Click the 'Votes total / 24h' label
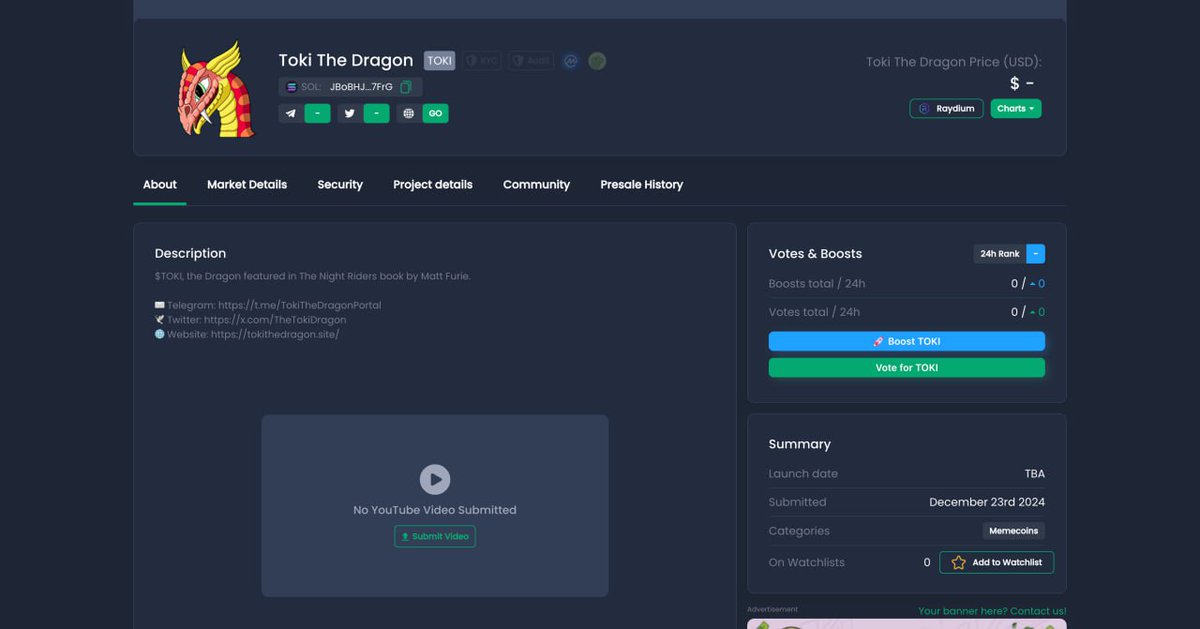 click(x=814, y=312)
